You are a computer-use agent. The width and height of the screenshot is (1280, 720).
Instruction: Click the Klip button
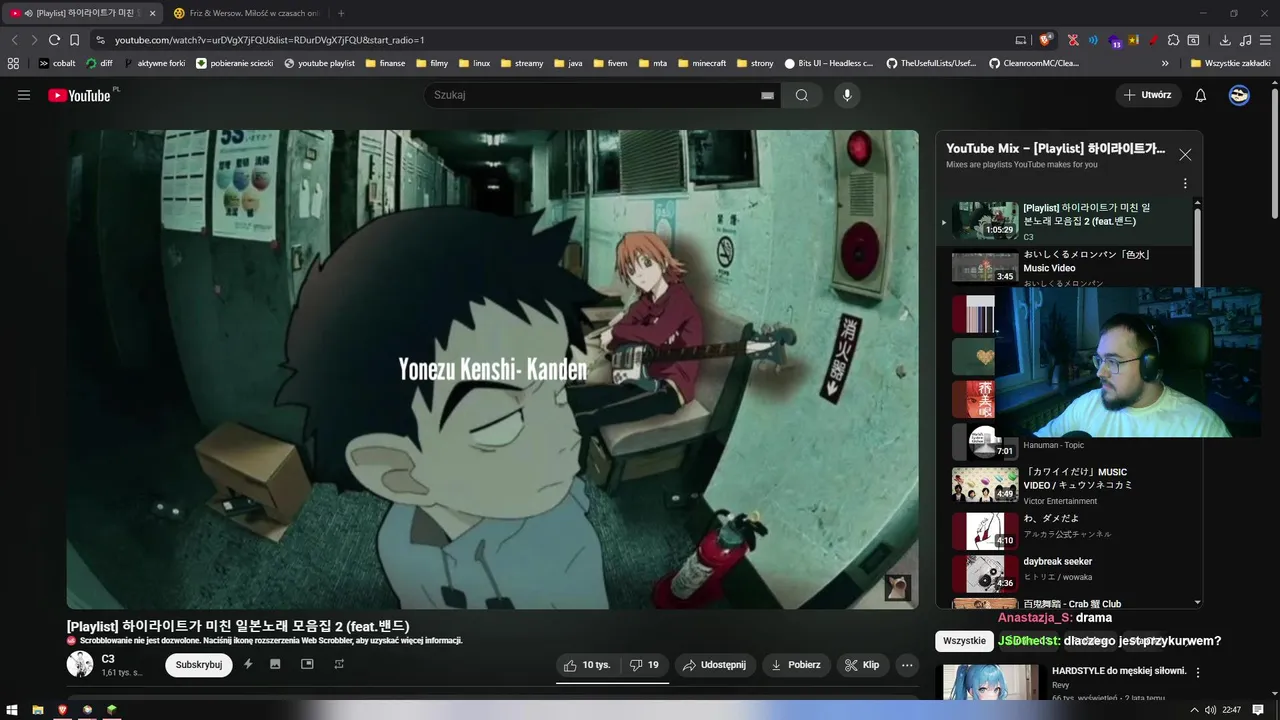(x=862, y=665)
